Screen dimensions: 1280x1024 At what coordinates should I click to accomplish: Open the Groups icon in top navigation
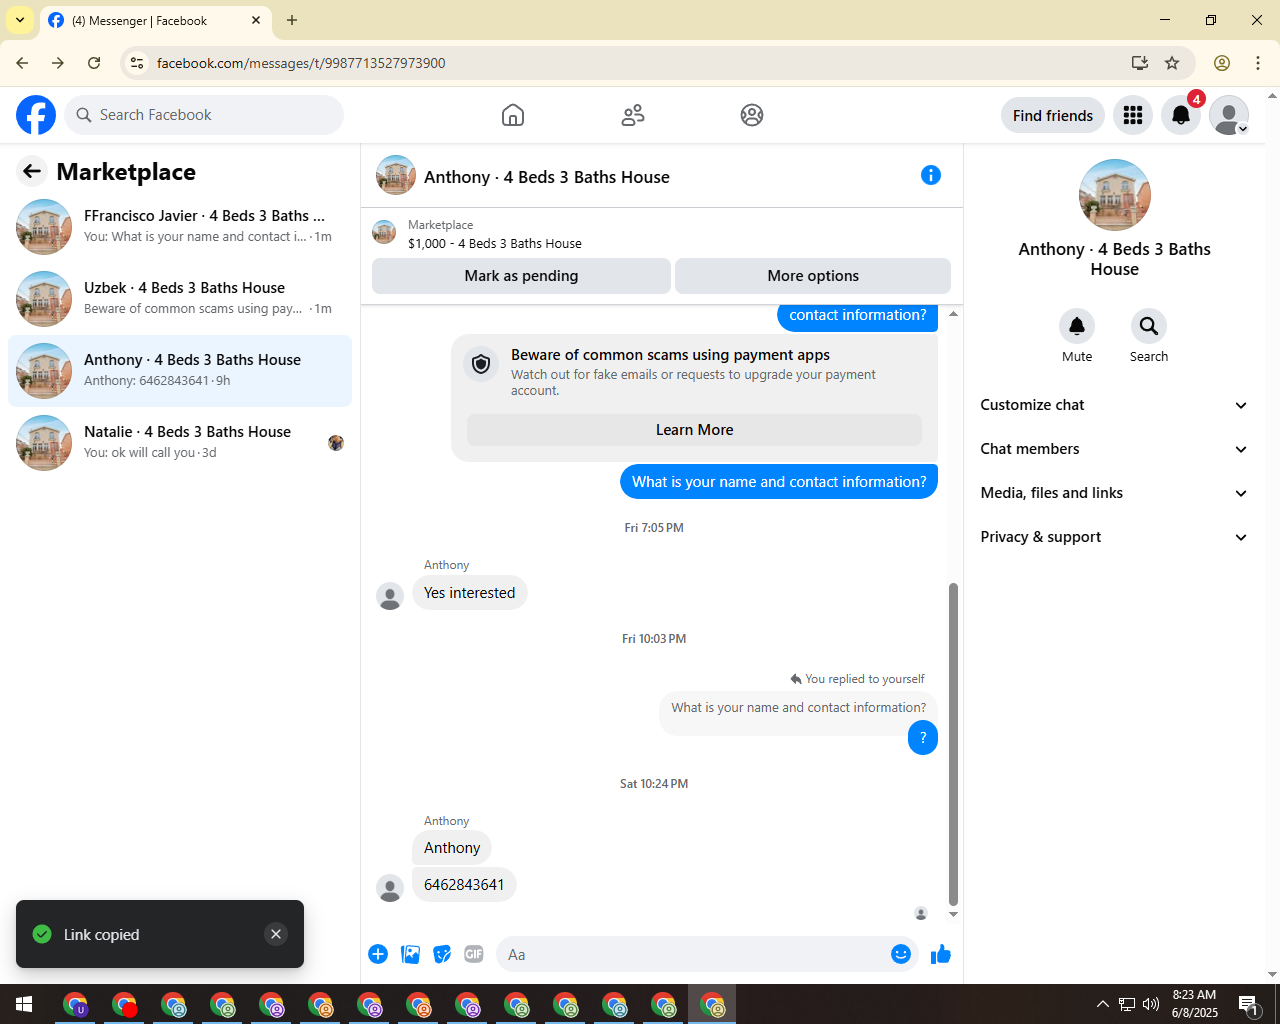tap(752, 115)
